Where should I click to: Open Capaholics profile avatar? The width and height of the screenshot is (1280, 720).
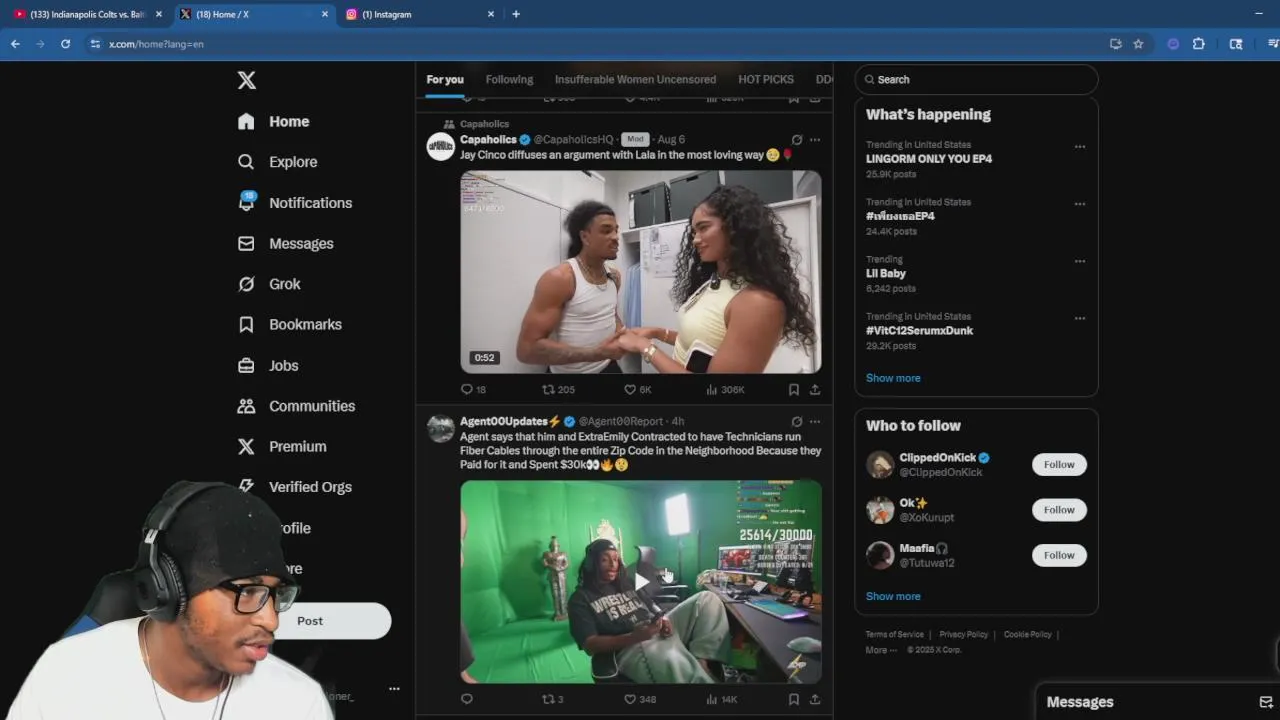441,147
